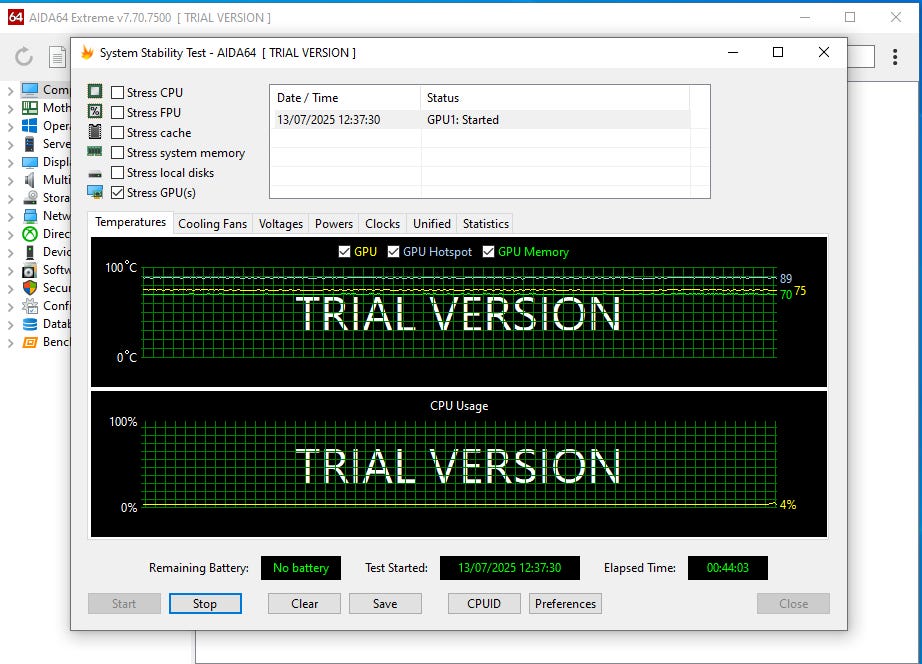Expand the Computer tree node arrow
The image size is (922, 664).
(10, 90)
